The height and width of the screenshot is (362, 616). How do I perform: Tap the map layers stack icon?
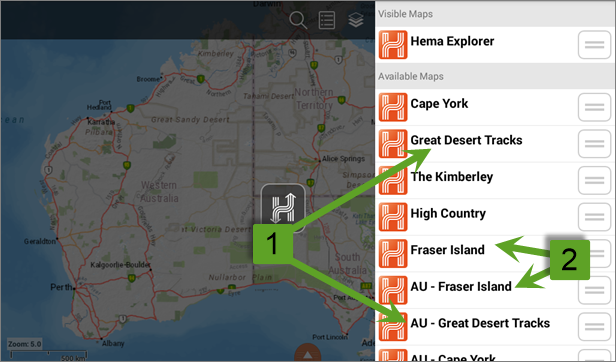[356, 20]
